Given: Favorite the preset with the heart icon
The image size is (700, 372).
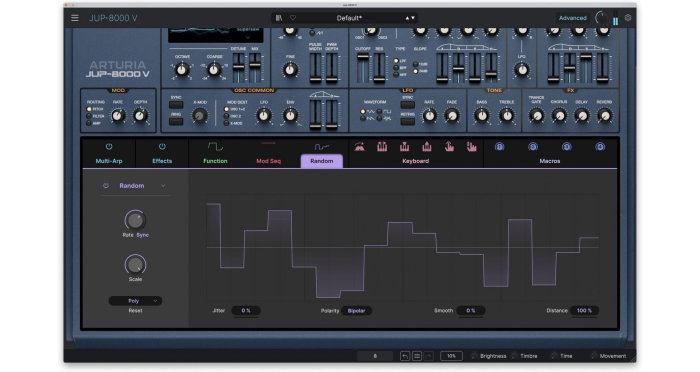Looking at the screenshot, I should [x=293, y=18].
